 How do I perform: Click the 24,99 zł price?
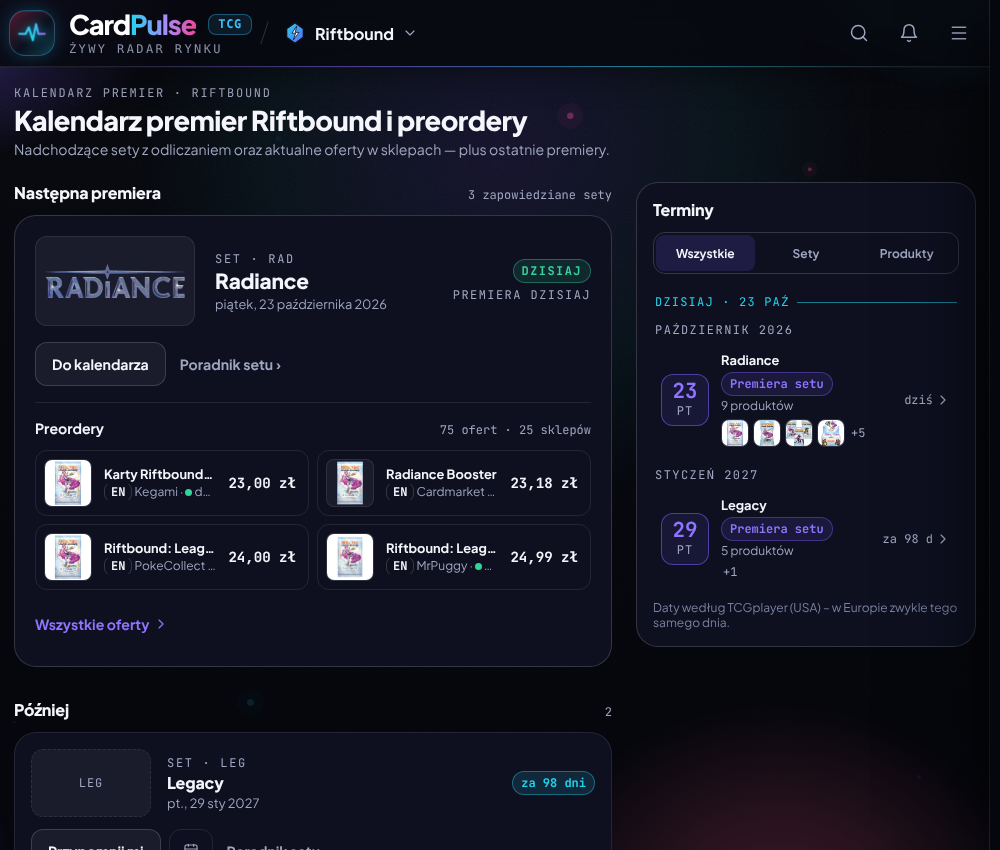tap(543, 557)
